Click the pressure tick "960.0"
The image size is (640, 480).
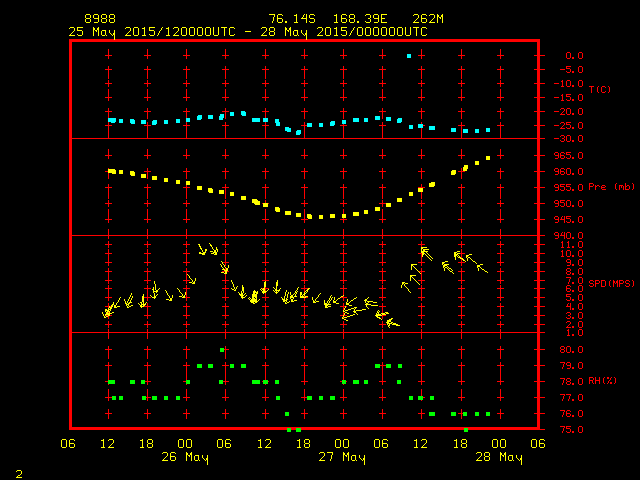(x=569, y=172)
